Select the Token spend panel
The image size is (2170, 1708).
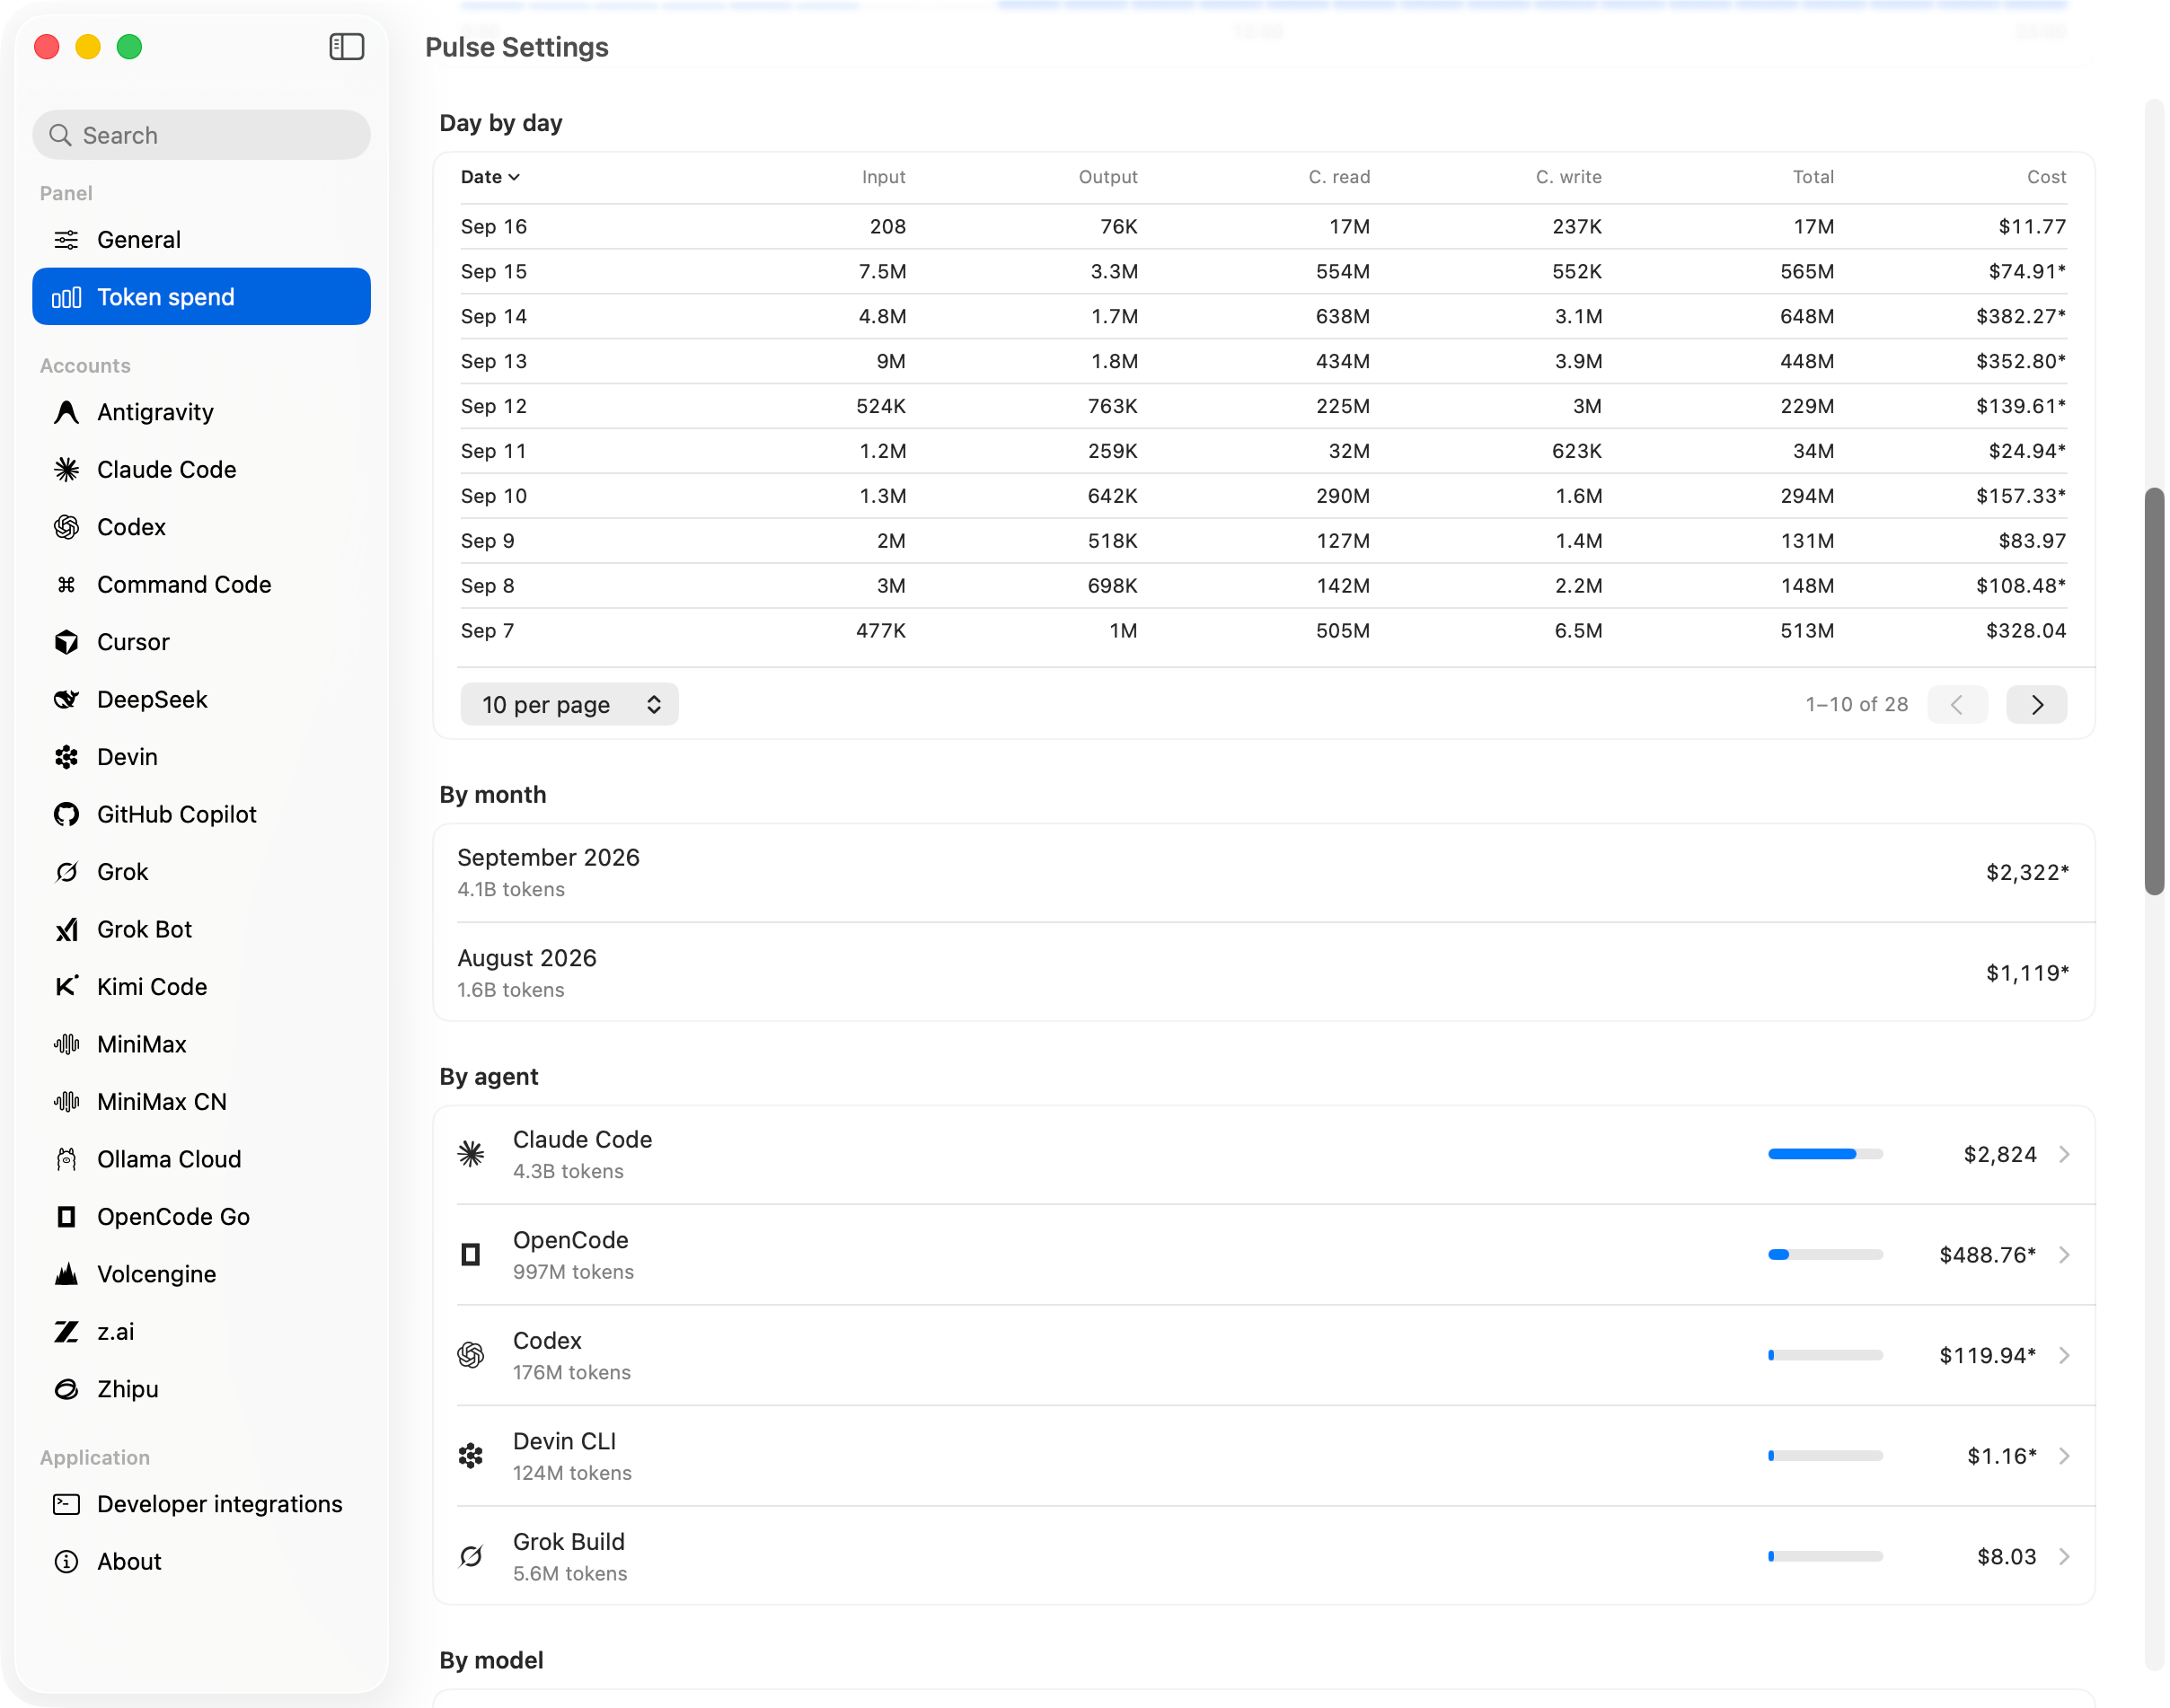click(x=201, y=297)
